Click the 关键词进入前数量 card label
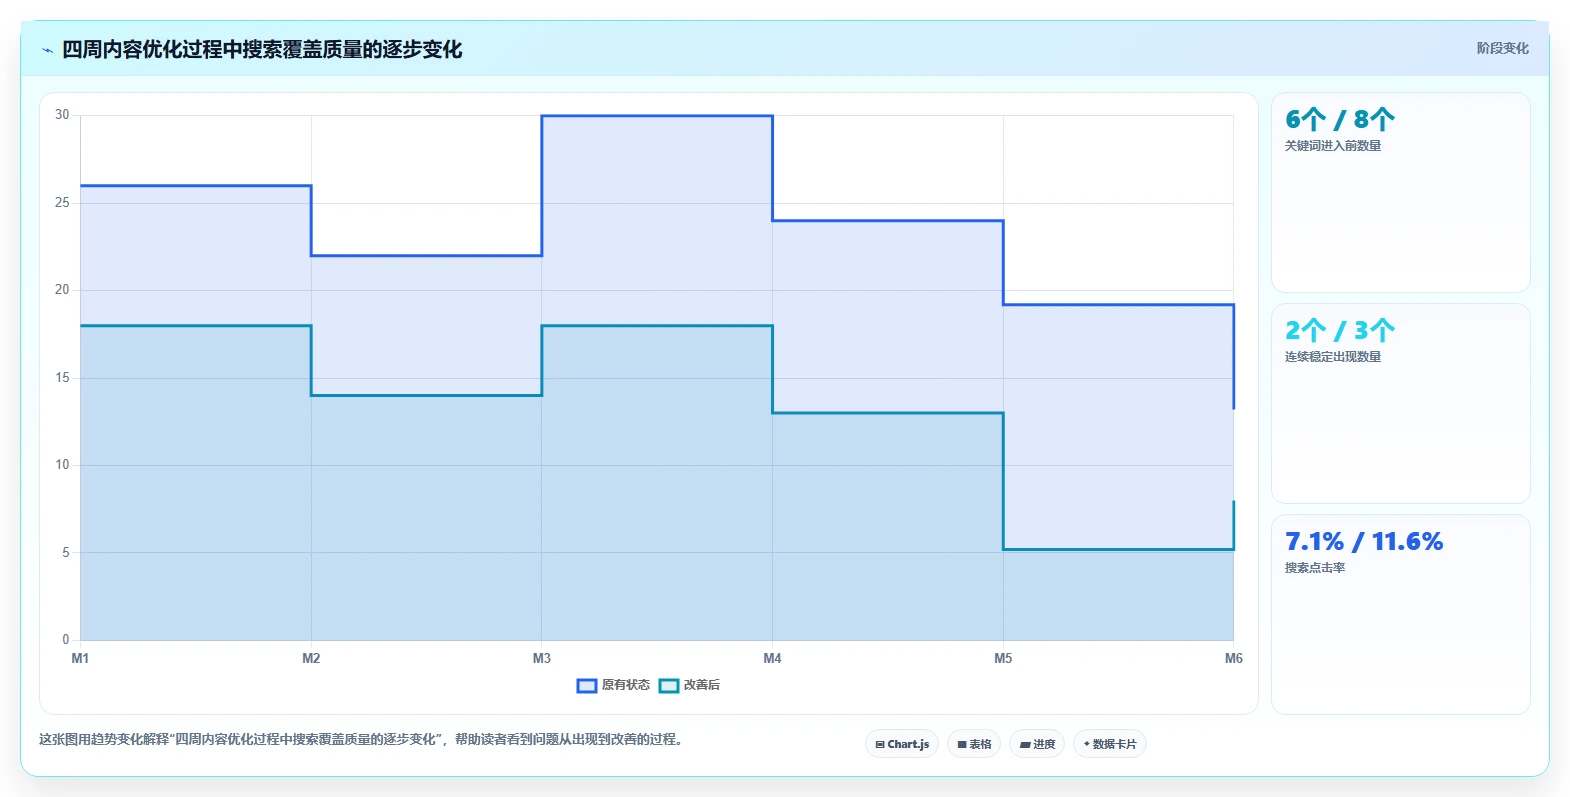 click(1333, 146)
